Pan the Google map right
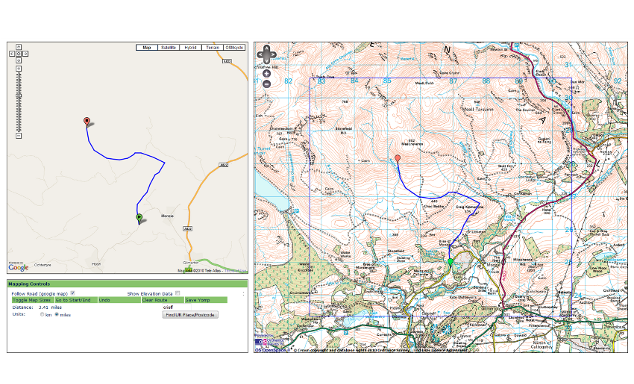The image size is (634, 384). 25,53
